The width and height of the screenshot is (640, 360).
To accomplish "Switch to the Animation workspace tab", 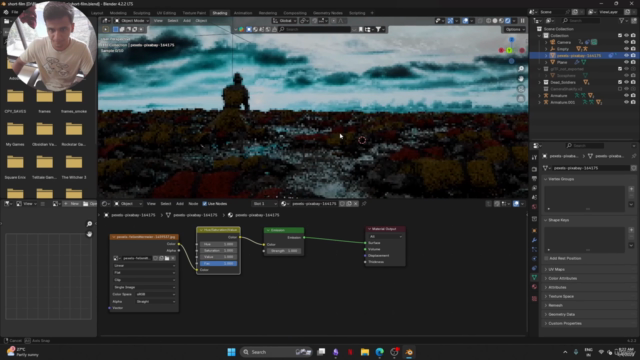I will pyautogui.click(x=243, y=13).
